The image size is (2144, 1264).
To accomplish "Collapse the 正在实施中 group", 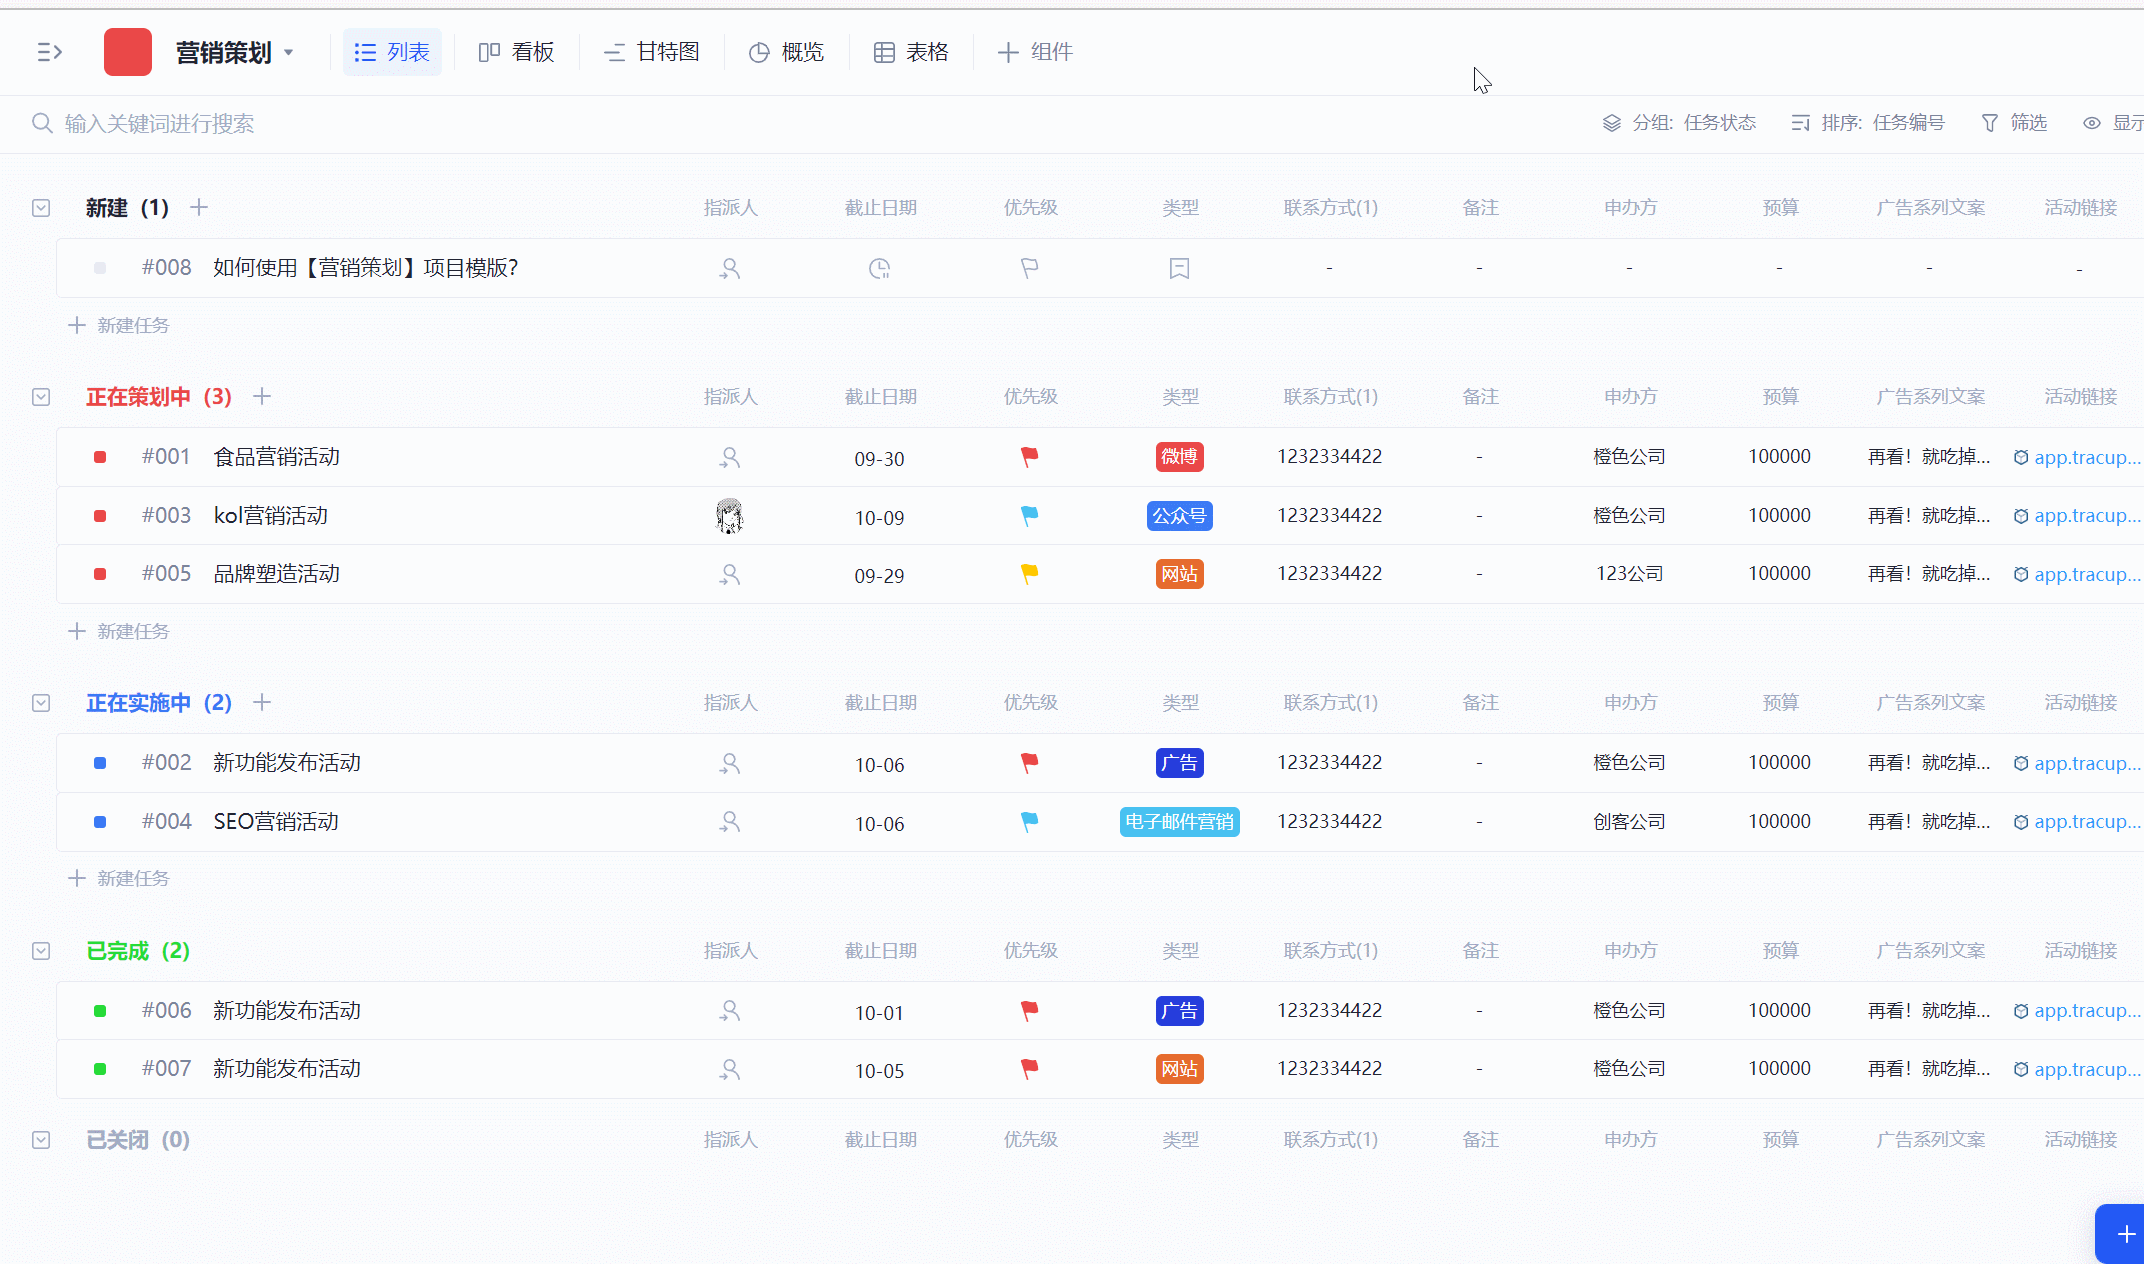I will (41, 703).
